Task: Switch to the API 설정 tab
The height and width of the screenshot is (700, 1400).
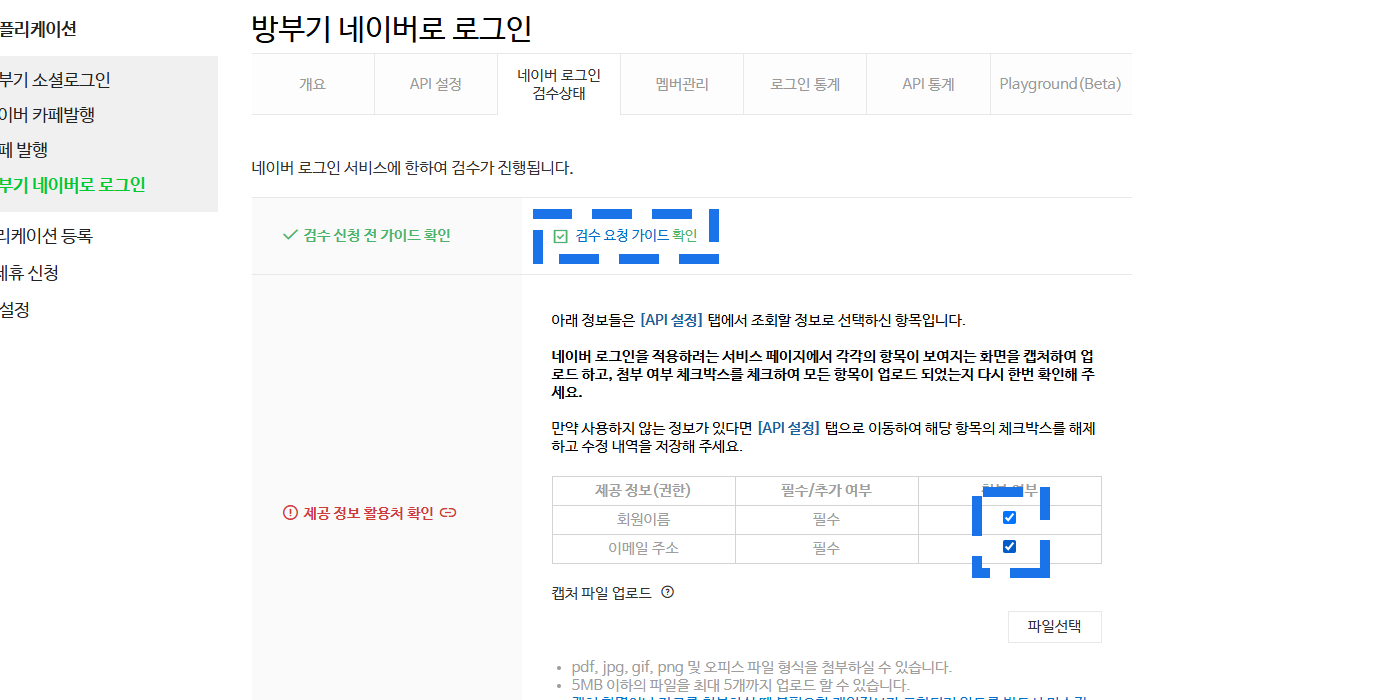Action: tap(436, 84)
